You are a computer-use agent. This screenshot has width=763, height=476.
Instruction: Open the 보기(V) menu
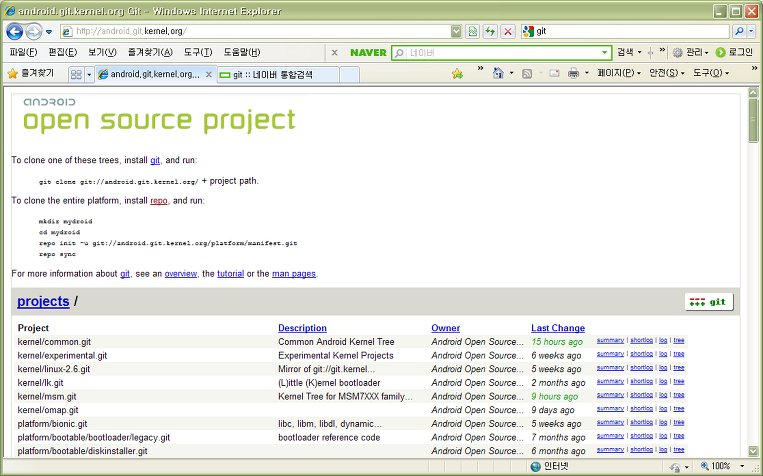(x=102, y=52)
